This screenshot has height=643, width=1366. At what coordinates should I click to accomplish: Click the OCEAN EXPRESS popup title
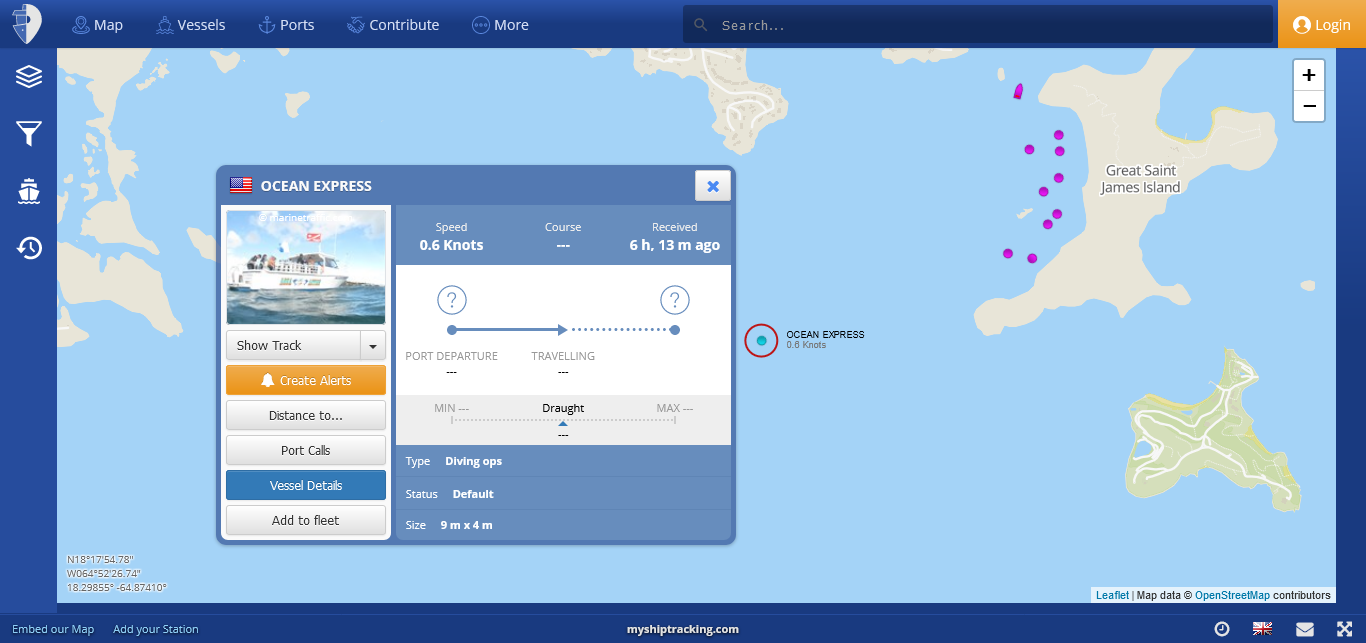(x=316, y=186)
